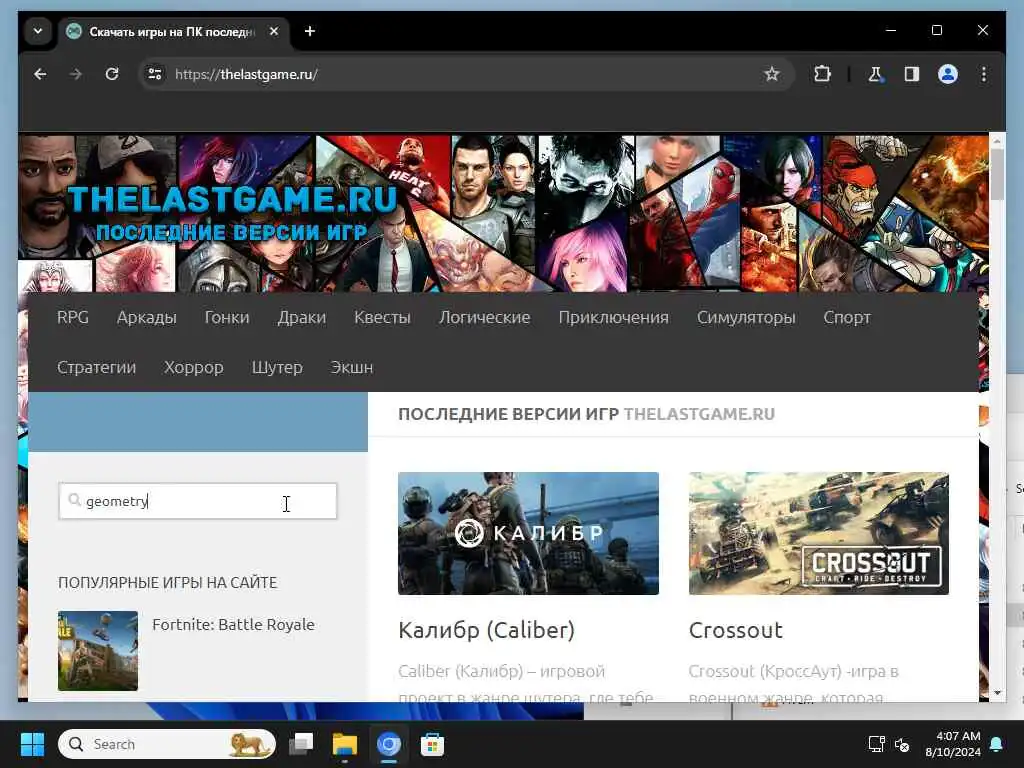Select the Стратегии menu item
Image resolution: width=1024 pixels, height=768 pixels.
(x=97, y=368)
